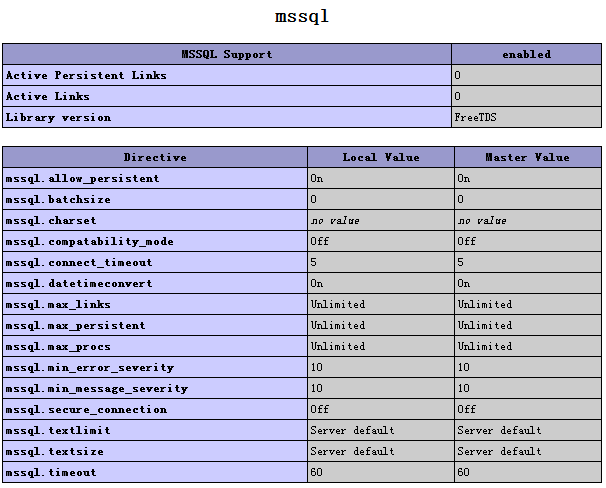The width and height of the screenshot is (606, 488).
Task: Click the Local Value column header
Action: point(381,157)
